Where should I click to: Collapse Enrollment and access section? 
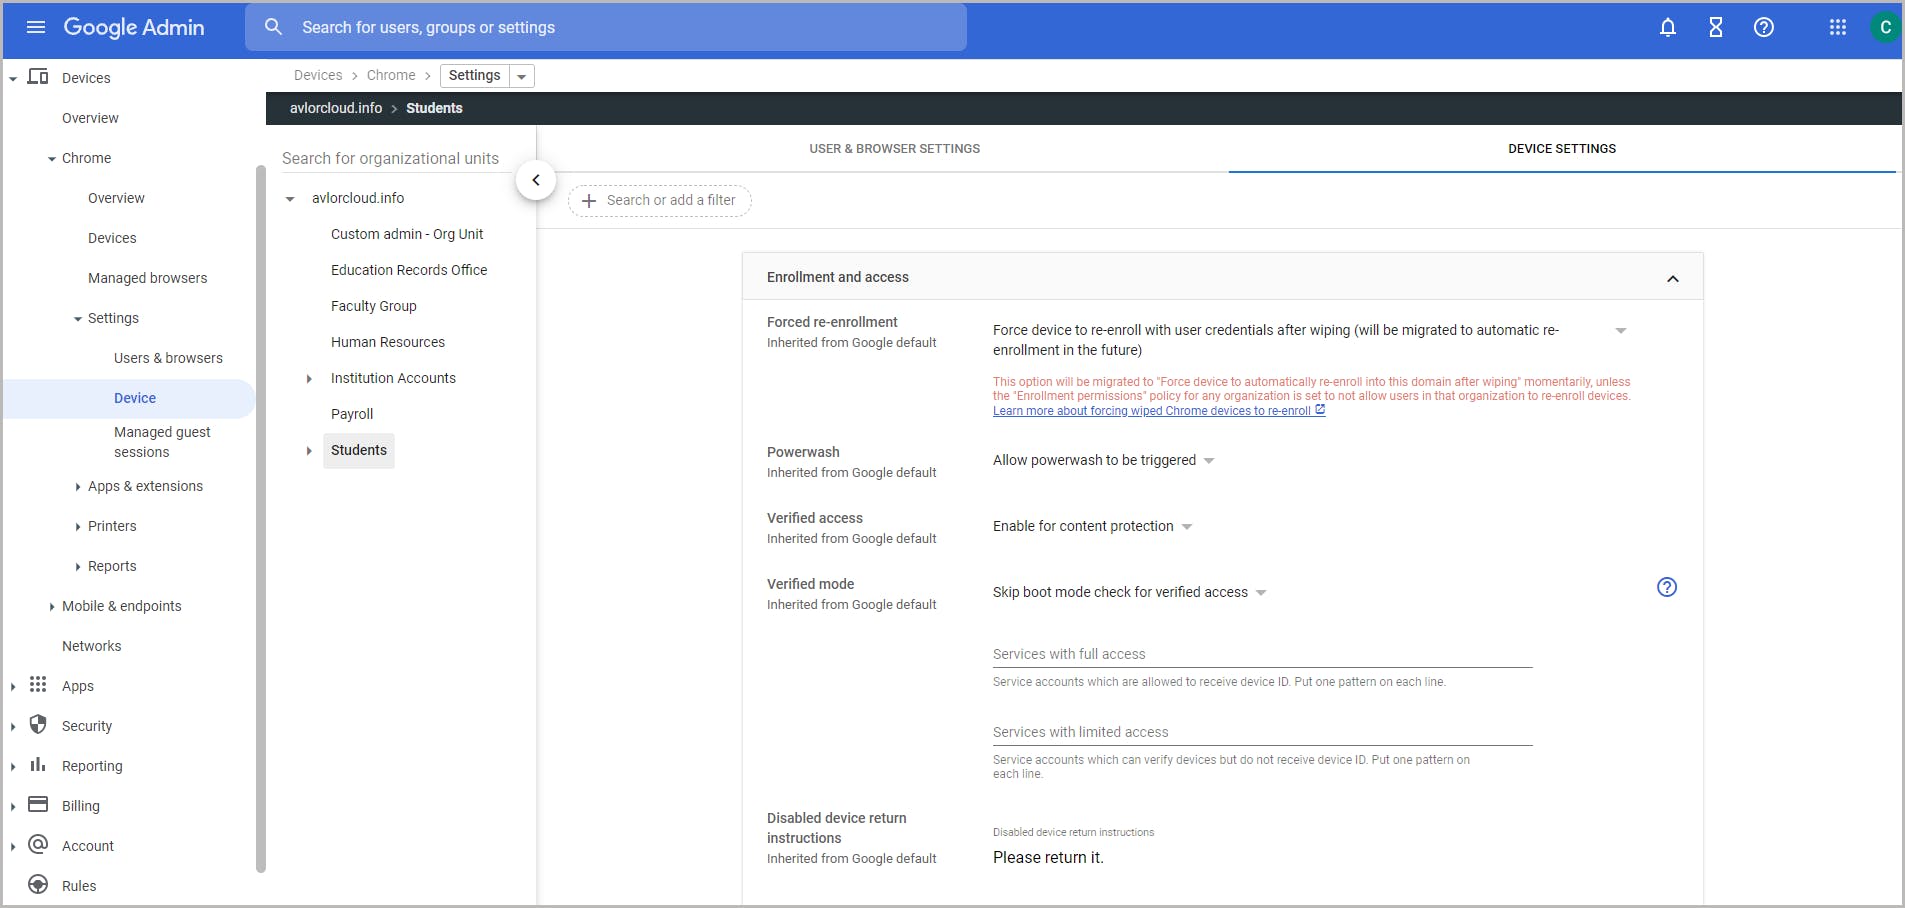1673,278
